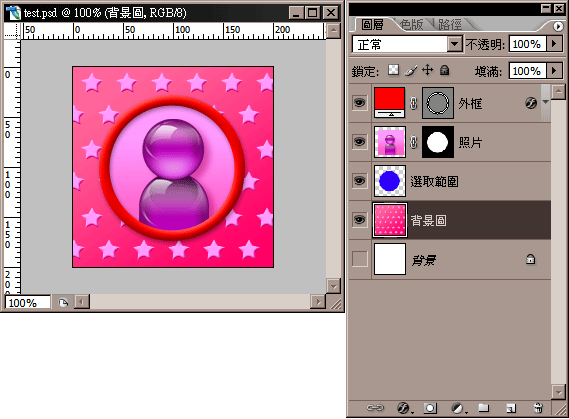Click the test.psd document title icon
The width and height of the screenshot is (569, 419).
click(13, 13)
